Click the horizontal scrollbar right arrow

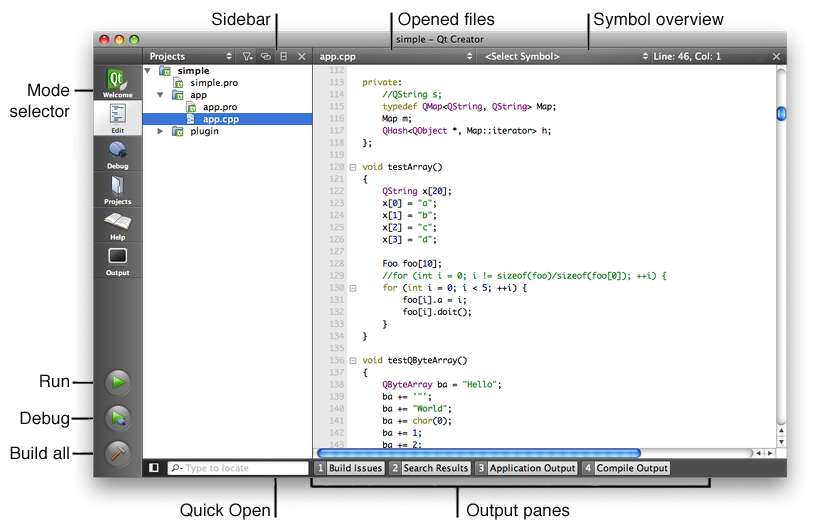pyautogui.click(x=770, y=453)
